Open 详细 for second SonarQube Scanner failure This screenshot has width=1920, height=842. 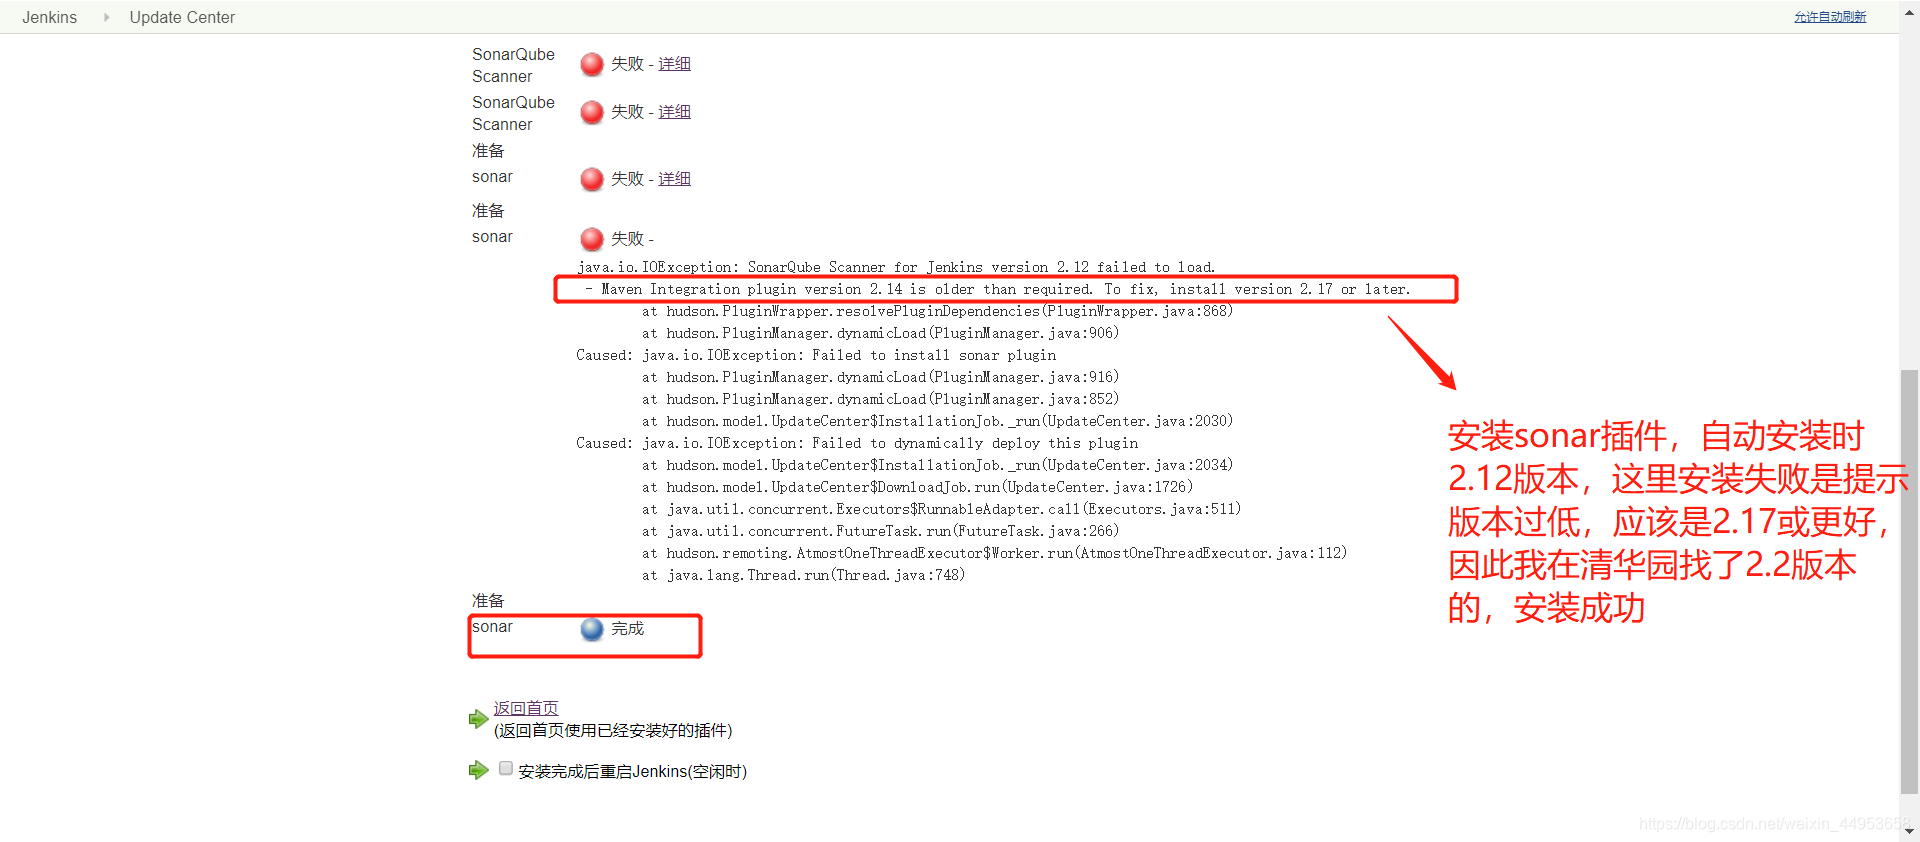pyautogui.click(x=674, y=112)
